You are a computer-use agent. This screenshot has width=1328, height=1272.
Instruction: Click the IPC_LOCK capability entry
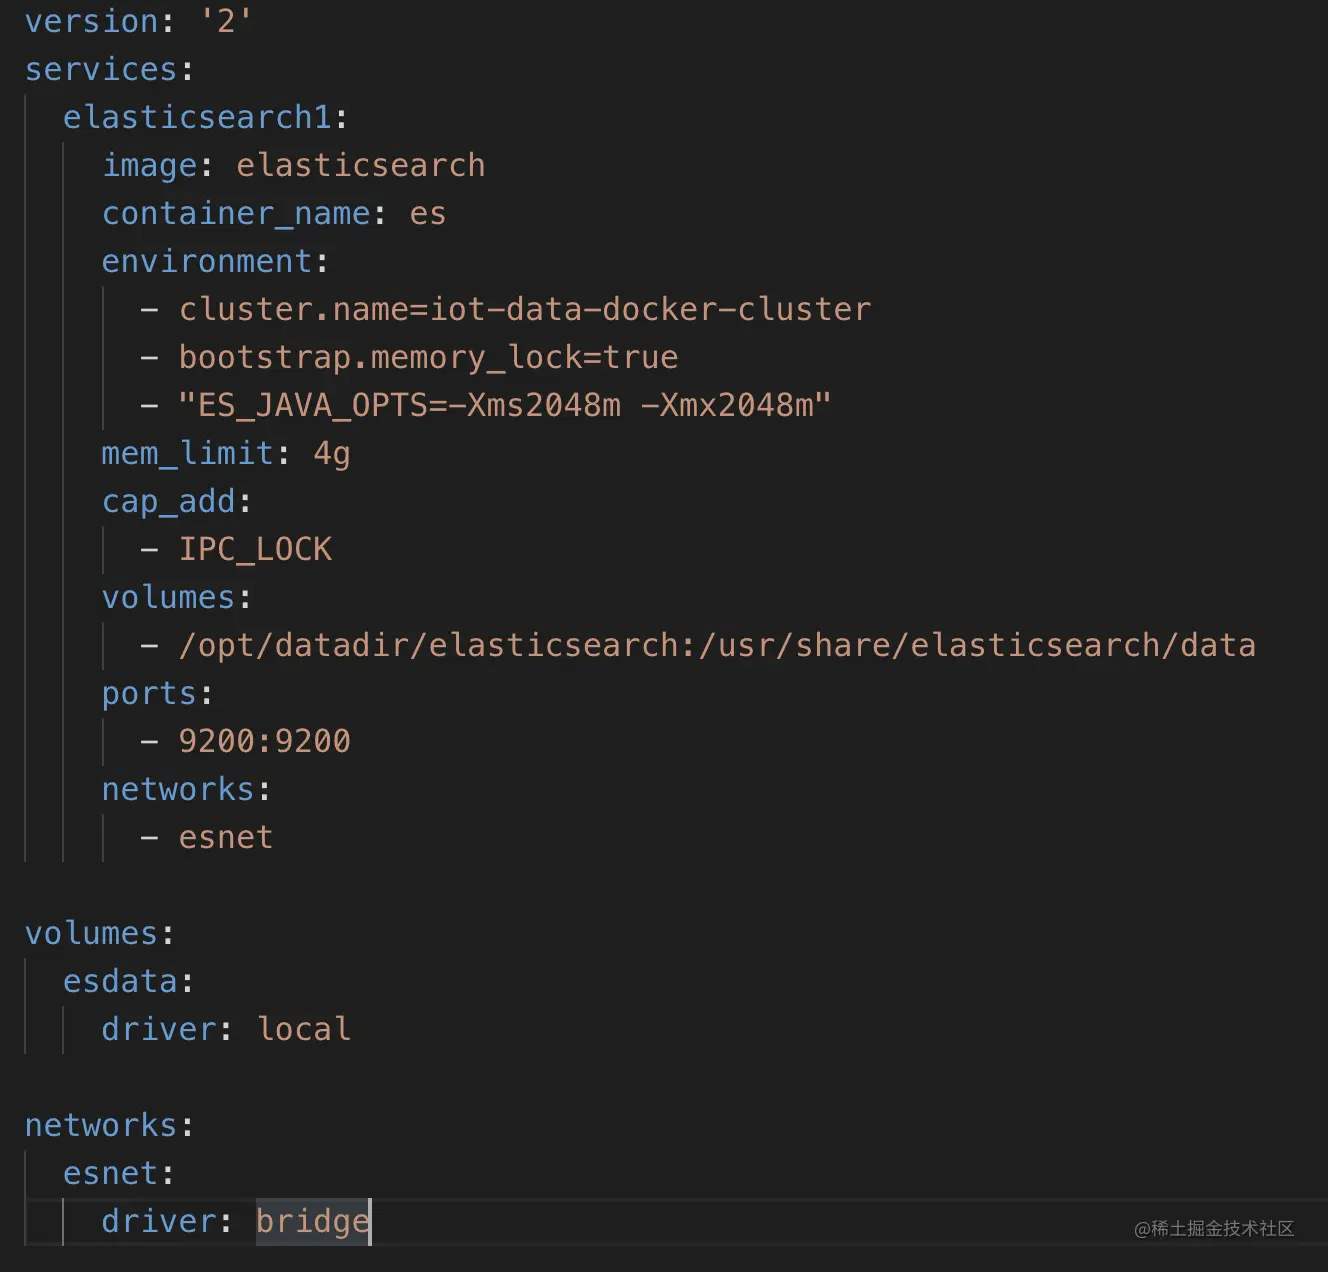pyautogui.click(x=255, y=549)
